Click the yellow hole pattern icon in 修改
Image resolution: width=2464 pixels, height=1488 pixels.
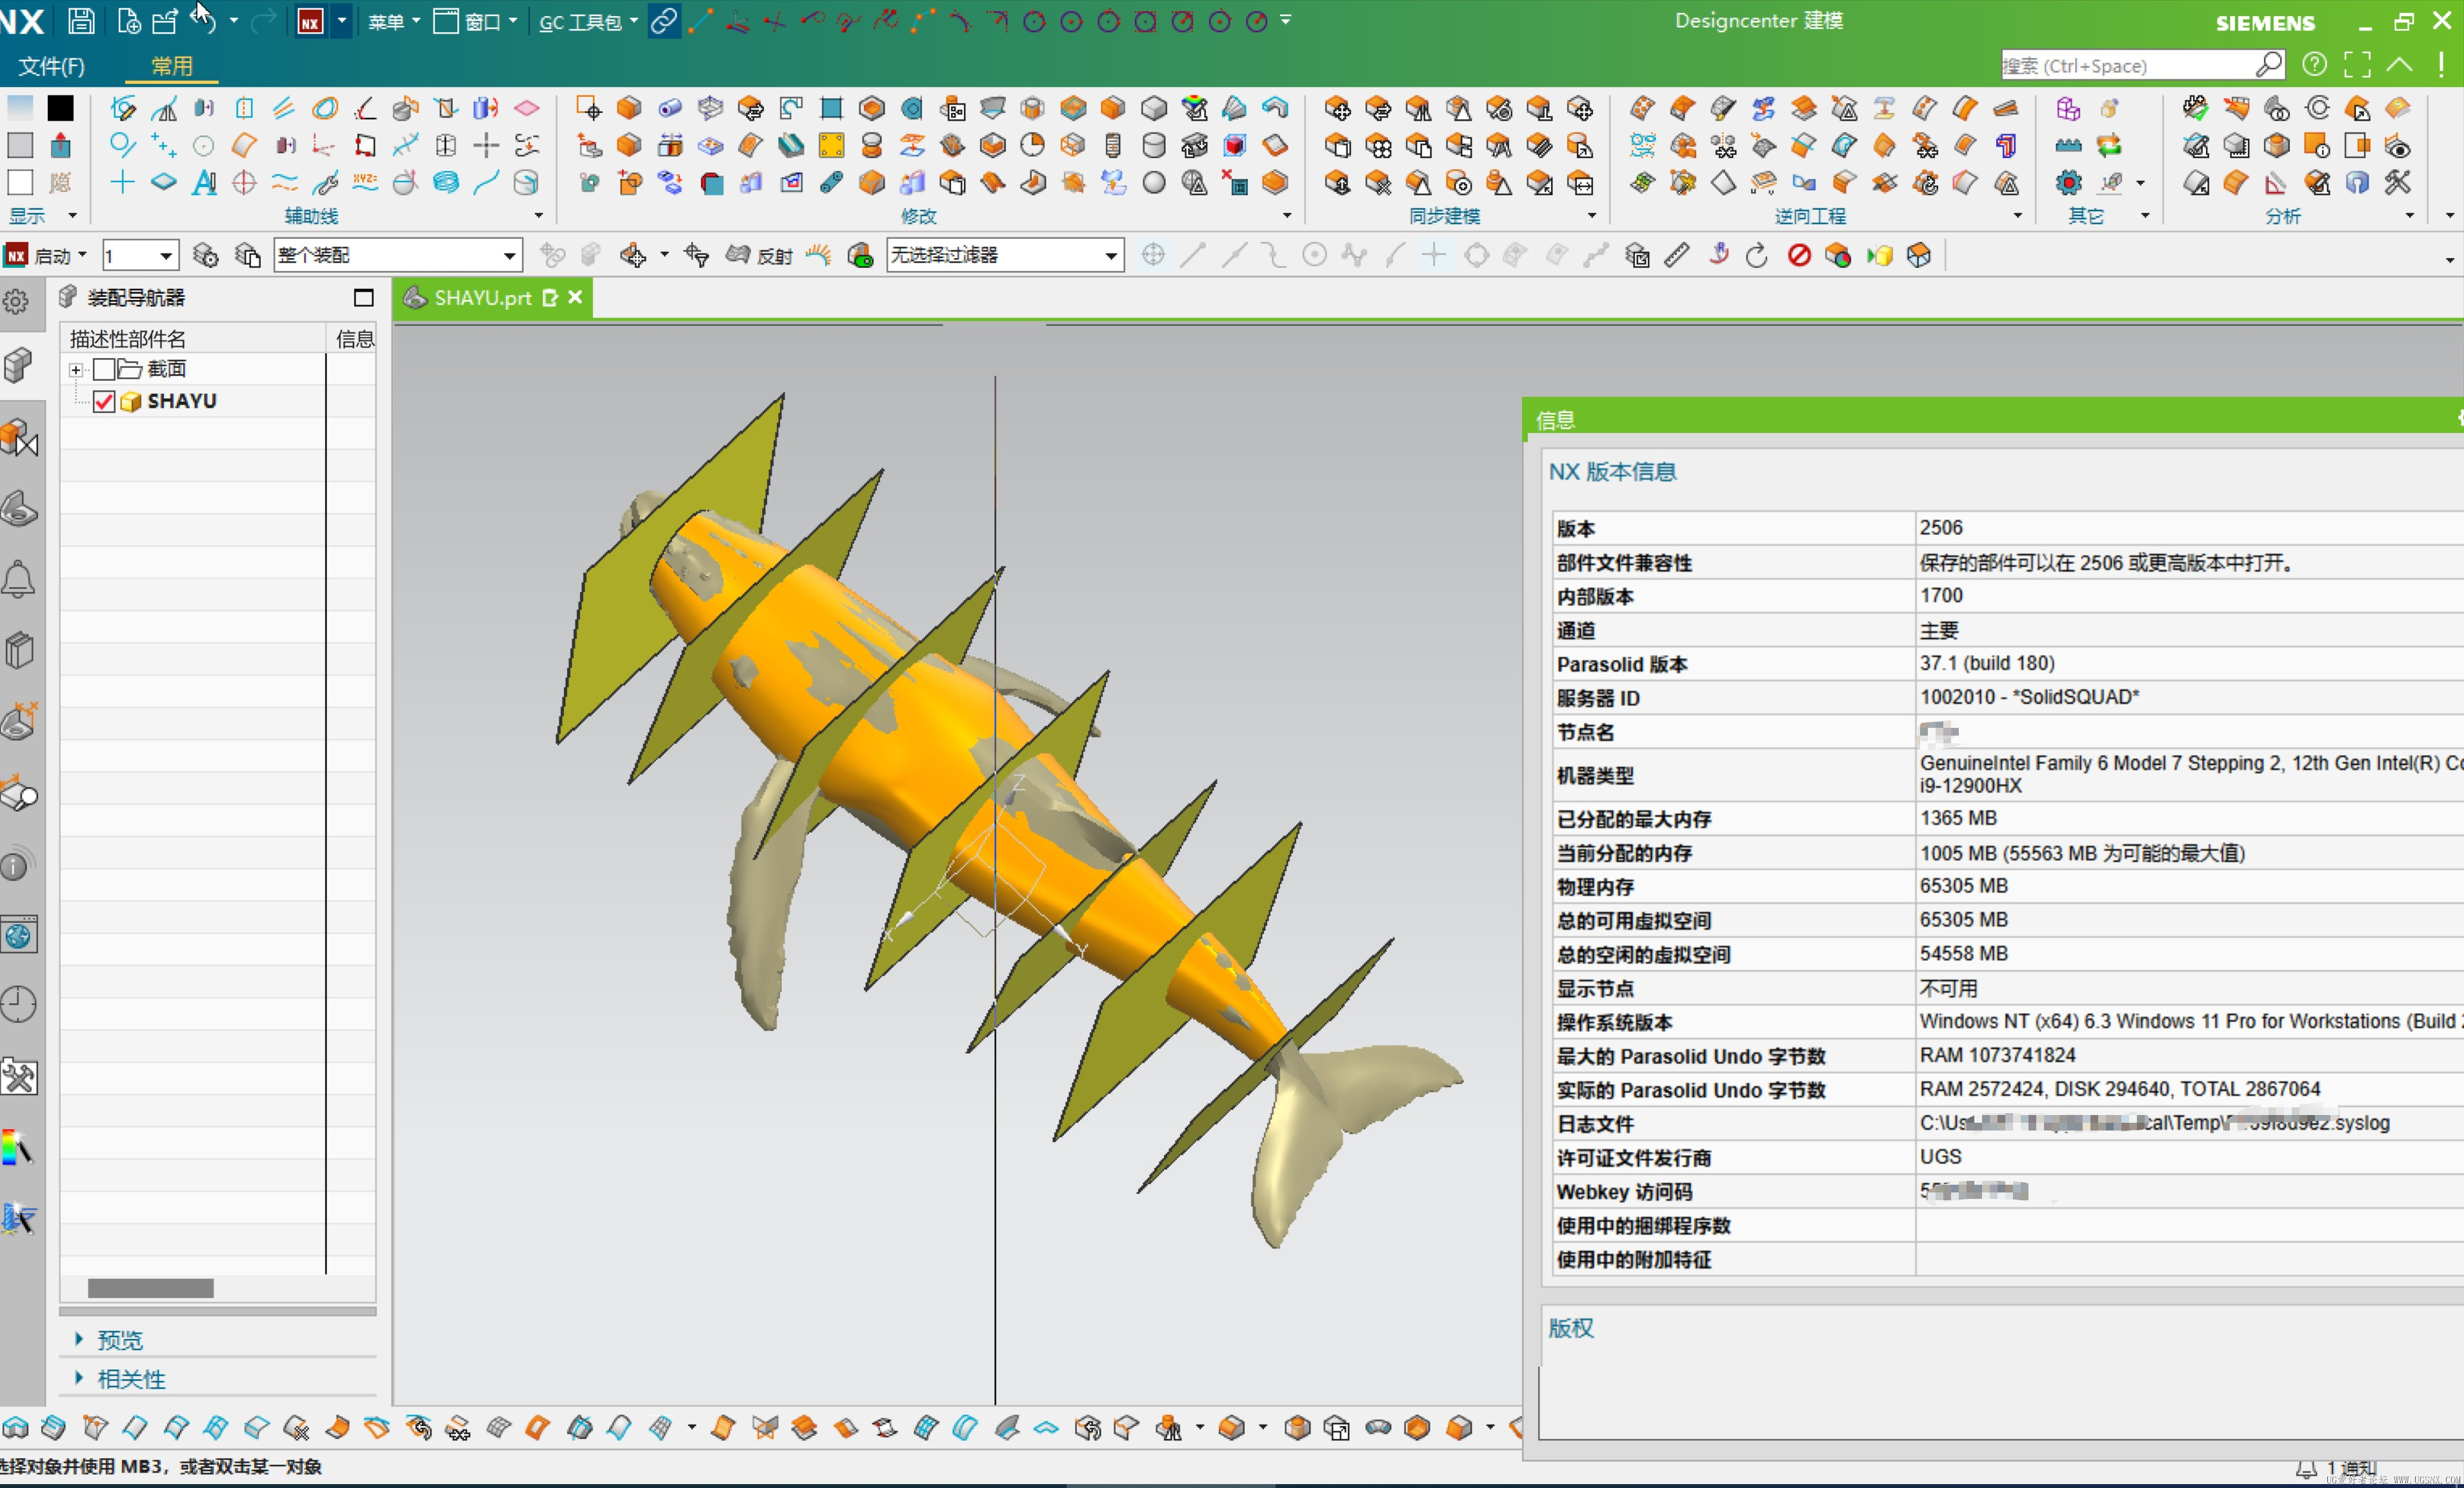point(831,146)
